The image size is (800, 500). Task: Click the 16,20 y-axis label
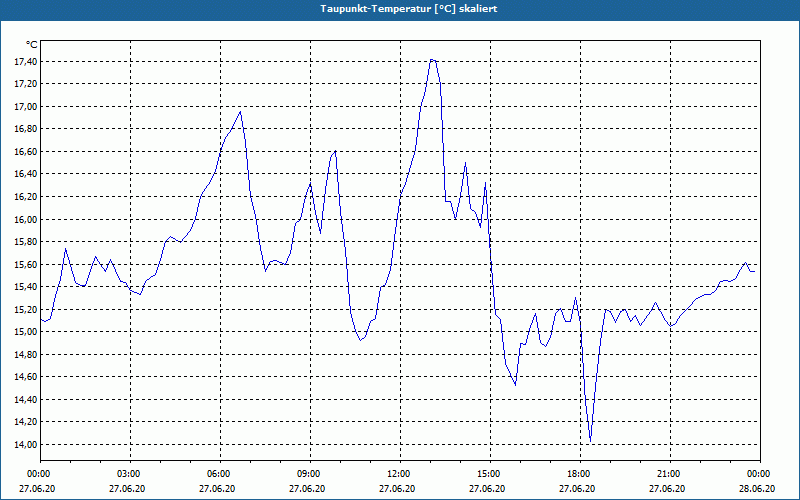click(26, 196)
